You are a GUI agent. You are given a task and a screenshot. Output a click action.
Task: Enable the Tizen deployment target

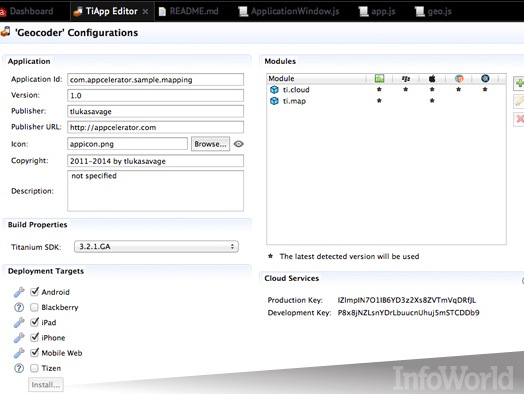[x=34, y=368]
